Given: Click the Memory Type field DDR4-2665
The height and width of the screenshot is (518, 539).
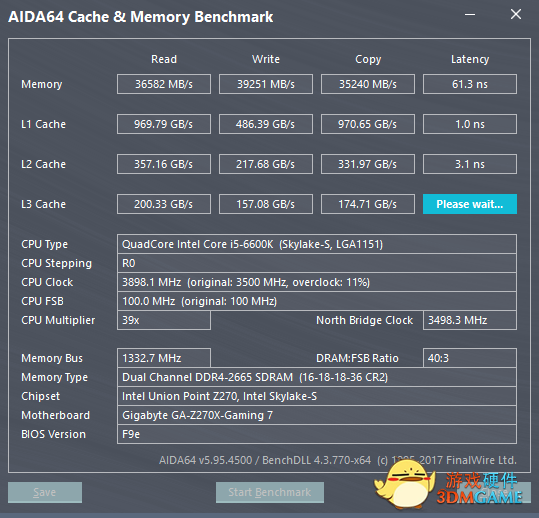Looking at the screenshot, I should click(x=317, y=377).
